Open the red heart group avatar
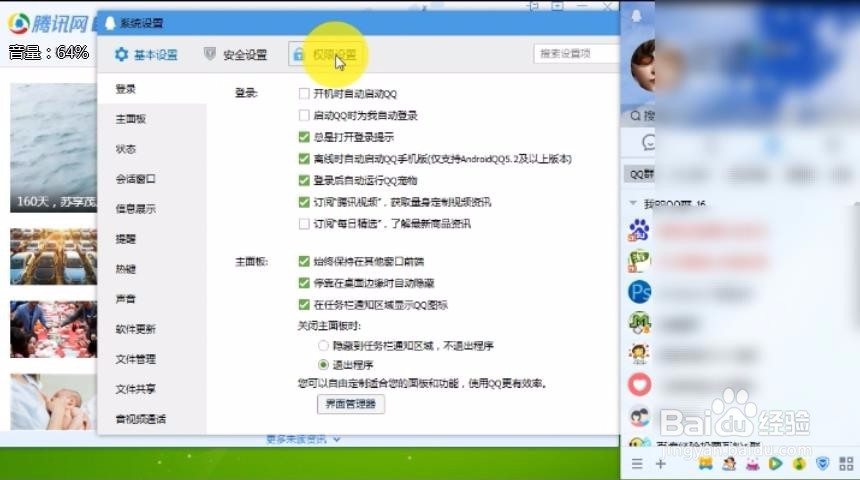 640,385
